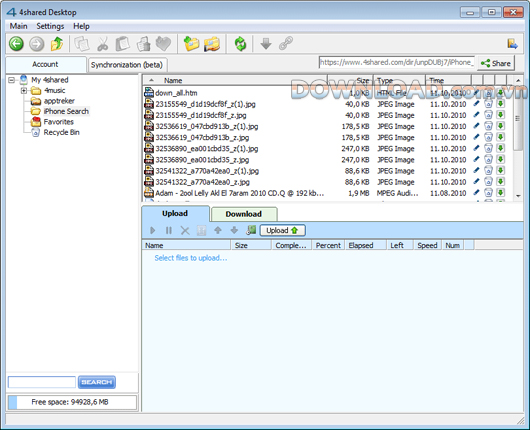Click the file list vertical scrollbar thumb
The image size is (530, 430).
(x=518, y=118)
